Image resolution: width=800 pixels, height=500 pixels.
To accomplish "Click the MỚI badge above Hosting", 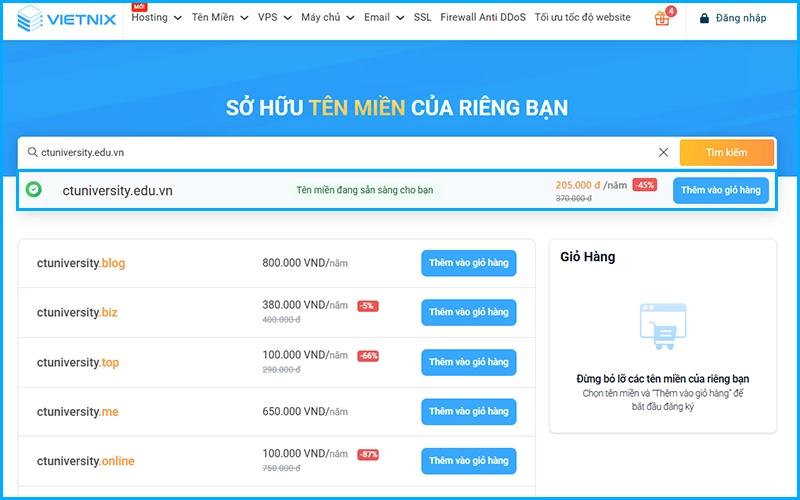I will (x=140, y=6).
